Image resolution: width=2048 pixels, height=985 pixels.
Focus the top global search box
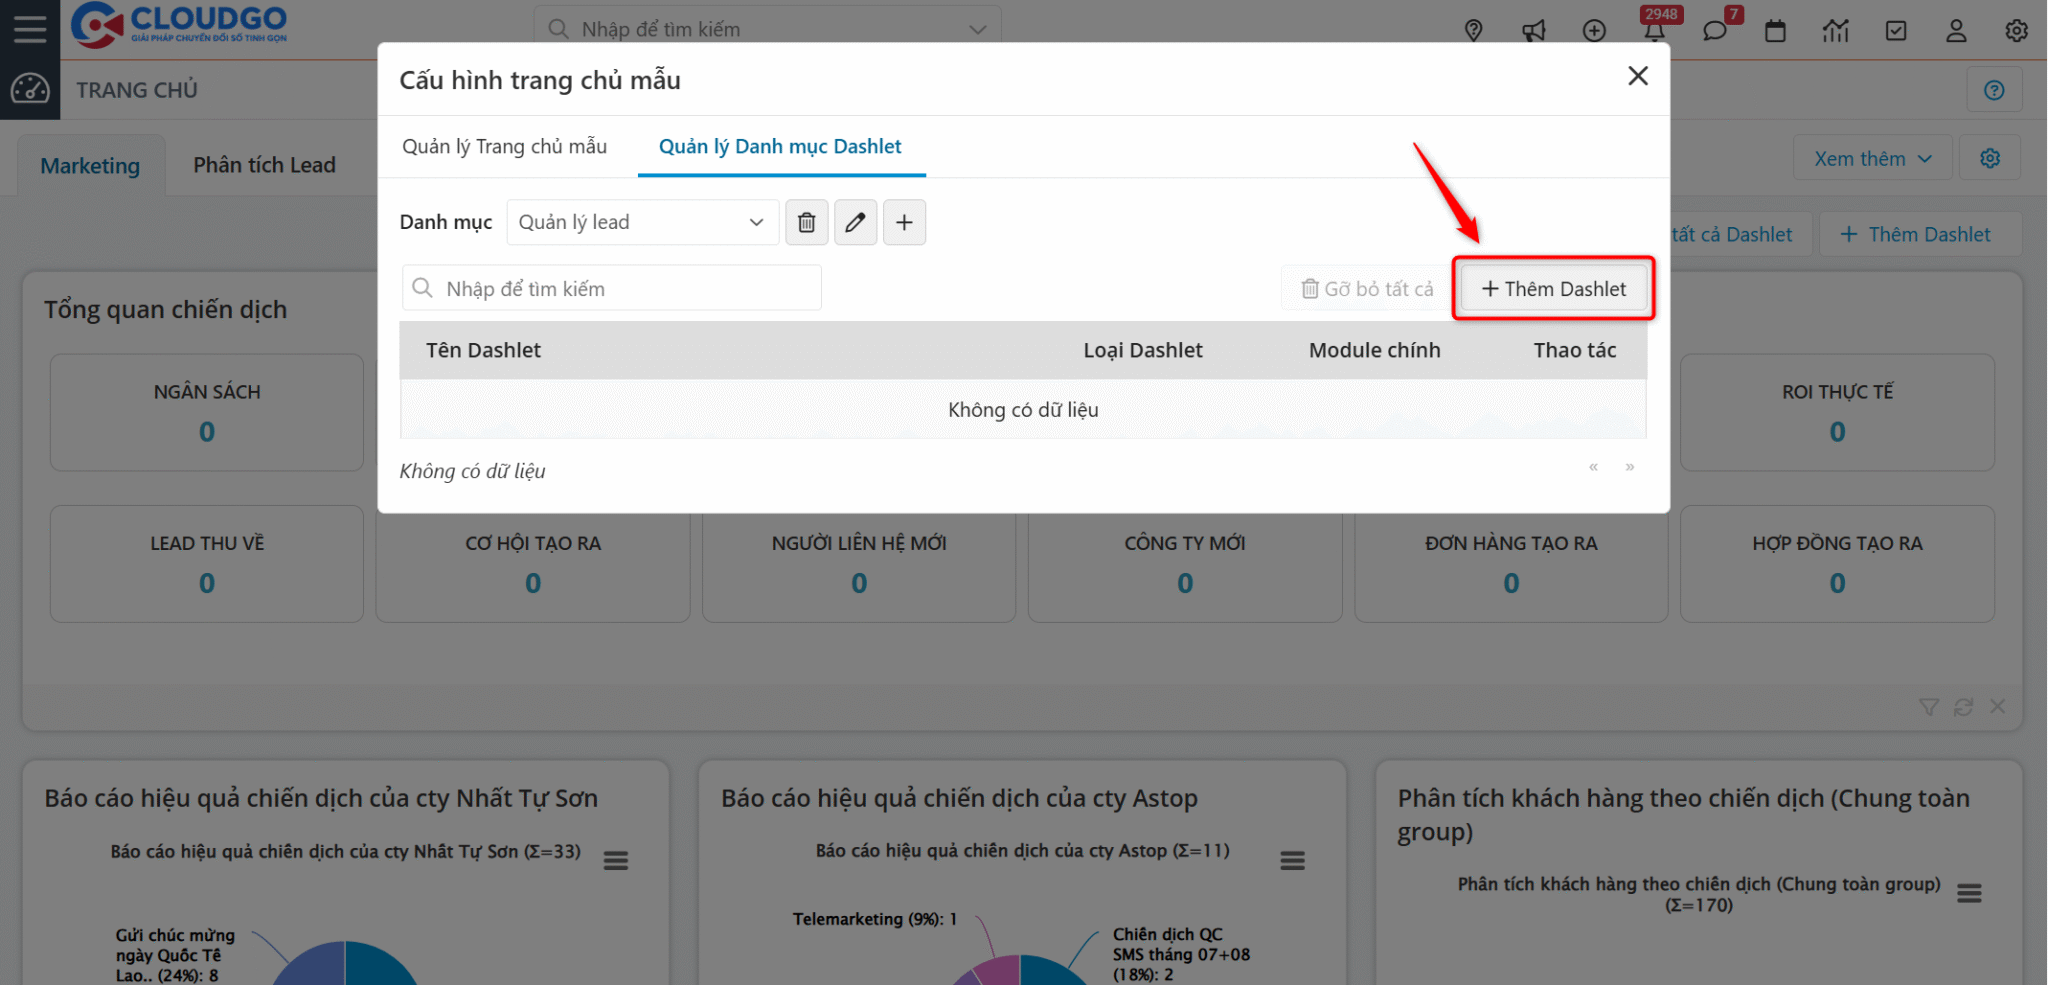tap(767, 30)
